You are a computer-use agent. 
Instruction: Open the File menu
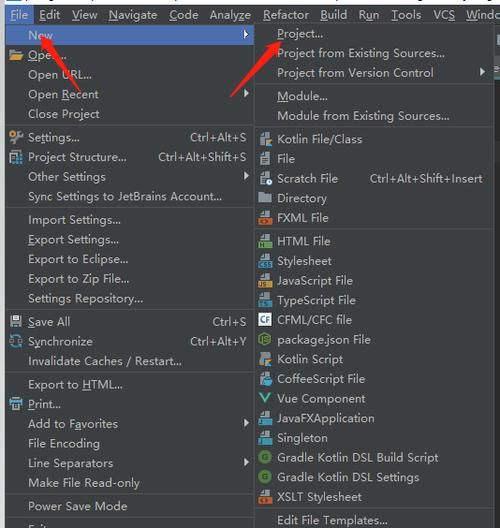coord(19,15)
